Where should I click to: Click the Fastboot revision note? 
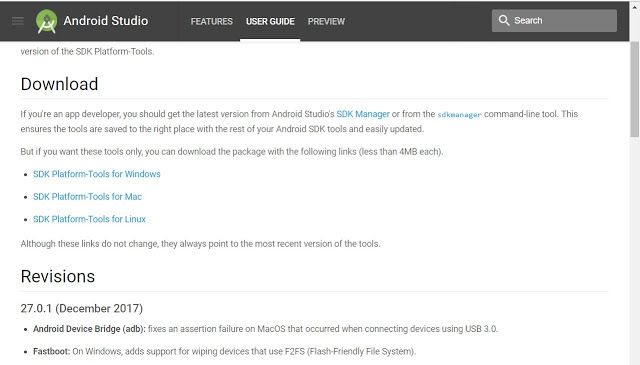[224, 351]
